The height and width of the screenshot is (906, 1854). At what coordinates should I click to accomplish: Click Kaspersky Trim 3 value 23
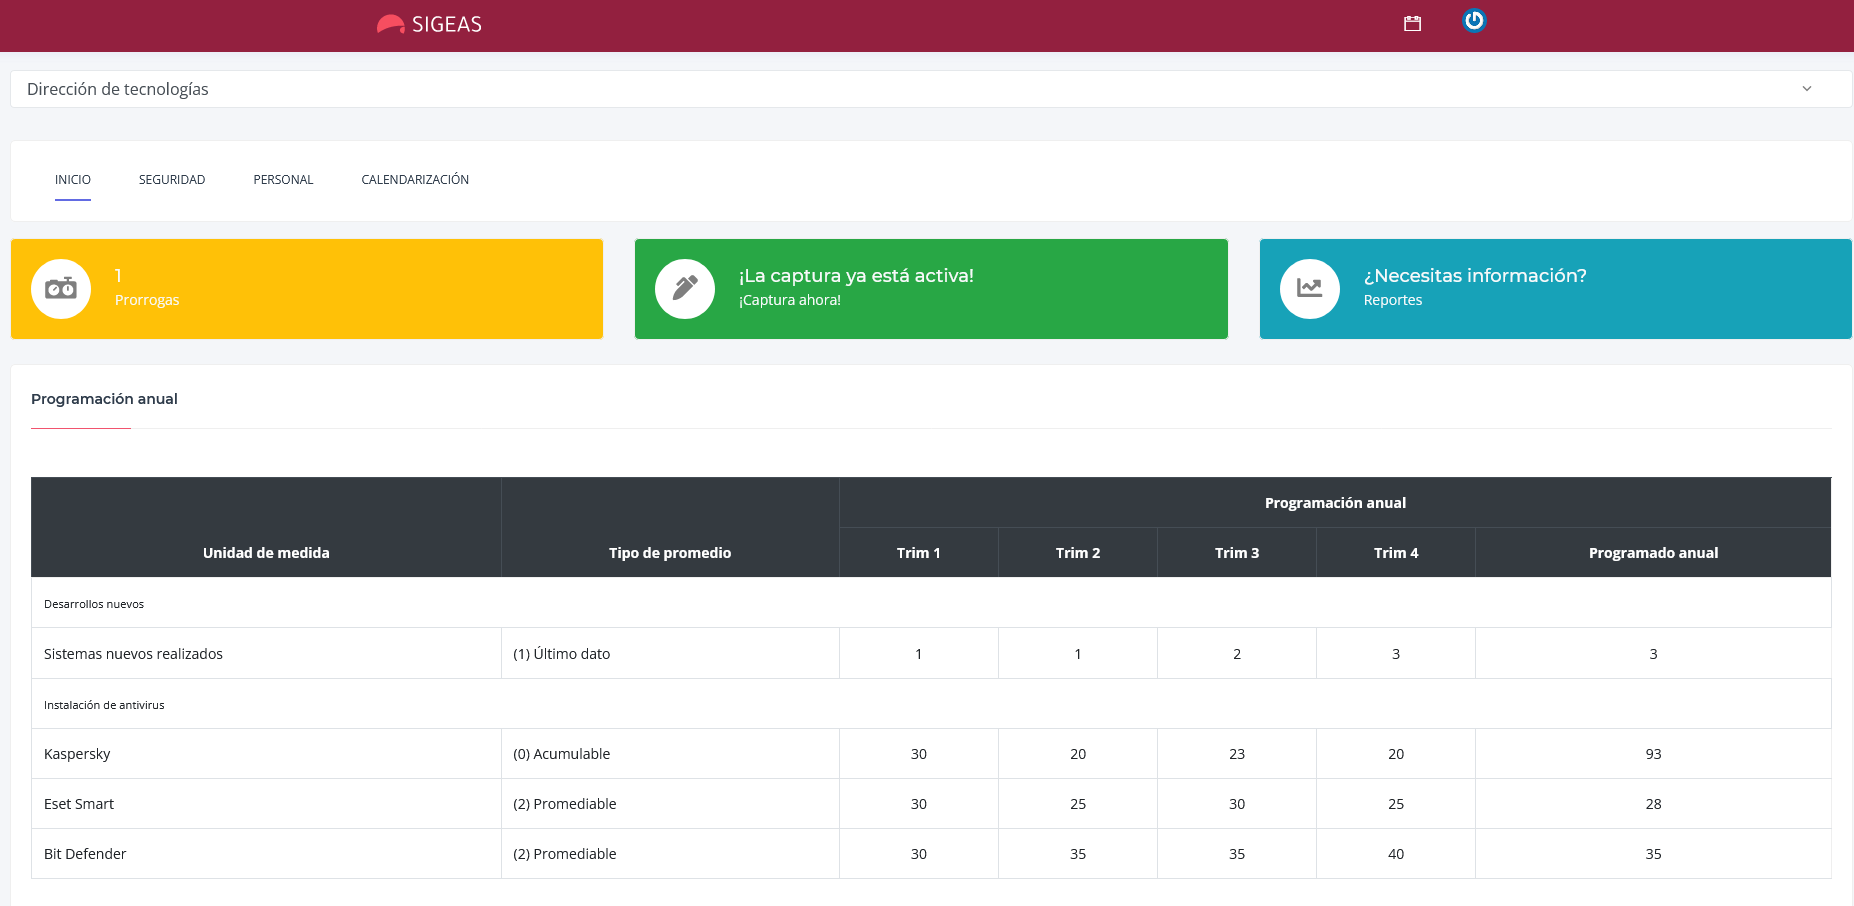click(x=1237, y=754)
